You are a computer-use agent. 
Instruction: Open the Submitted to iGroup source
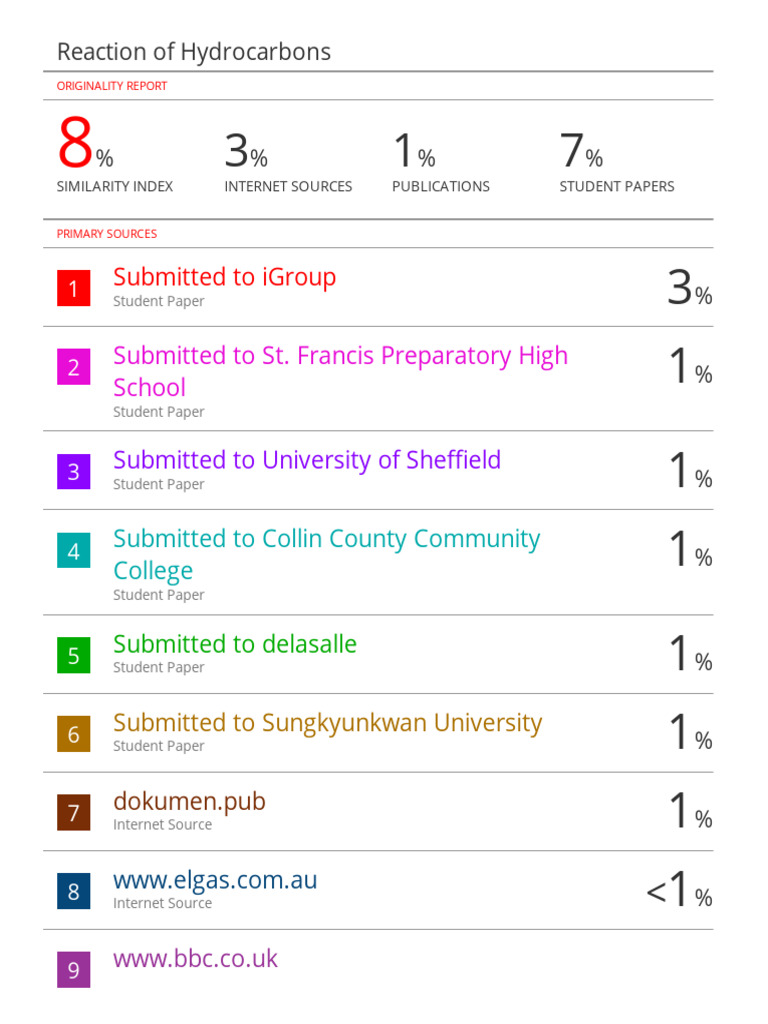[224, 277]
